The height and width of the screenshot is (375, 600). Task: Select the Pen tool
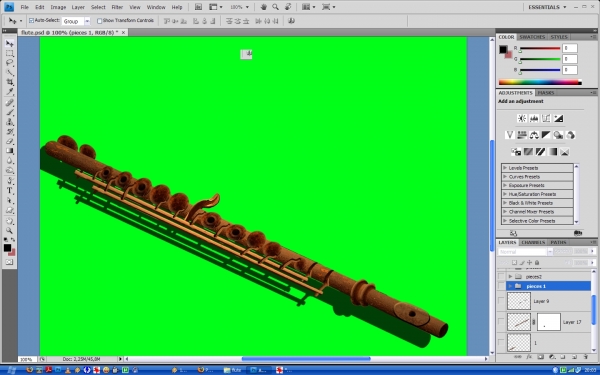[x=10, y=181]
